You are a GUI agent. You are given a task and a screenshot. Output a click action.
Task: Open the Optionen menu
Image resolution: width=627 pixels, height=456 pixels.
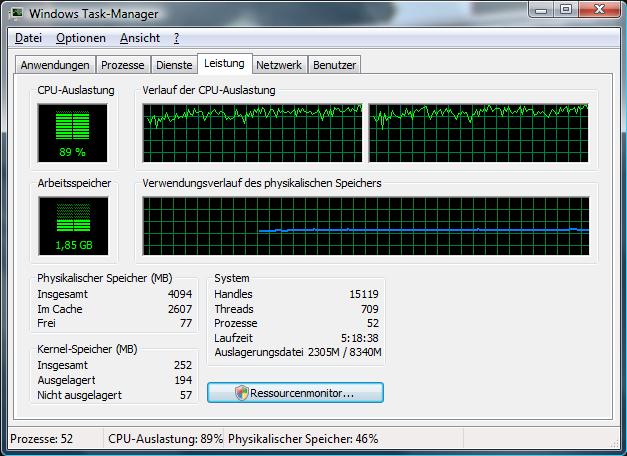tap(81, 38)
